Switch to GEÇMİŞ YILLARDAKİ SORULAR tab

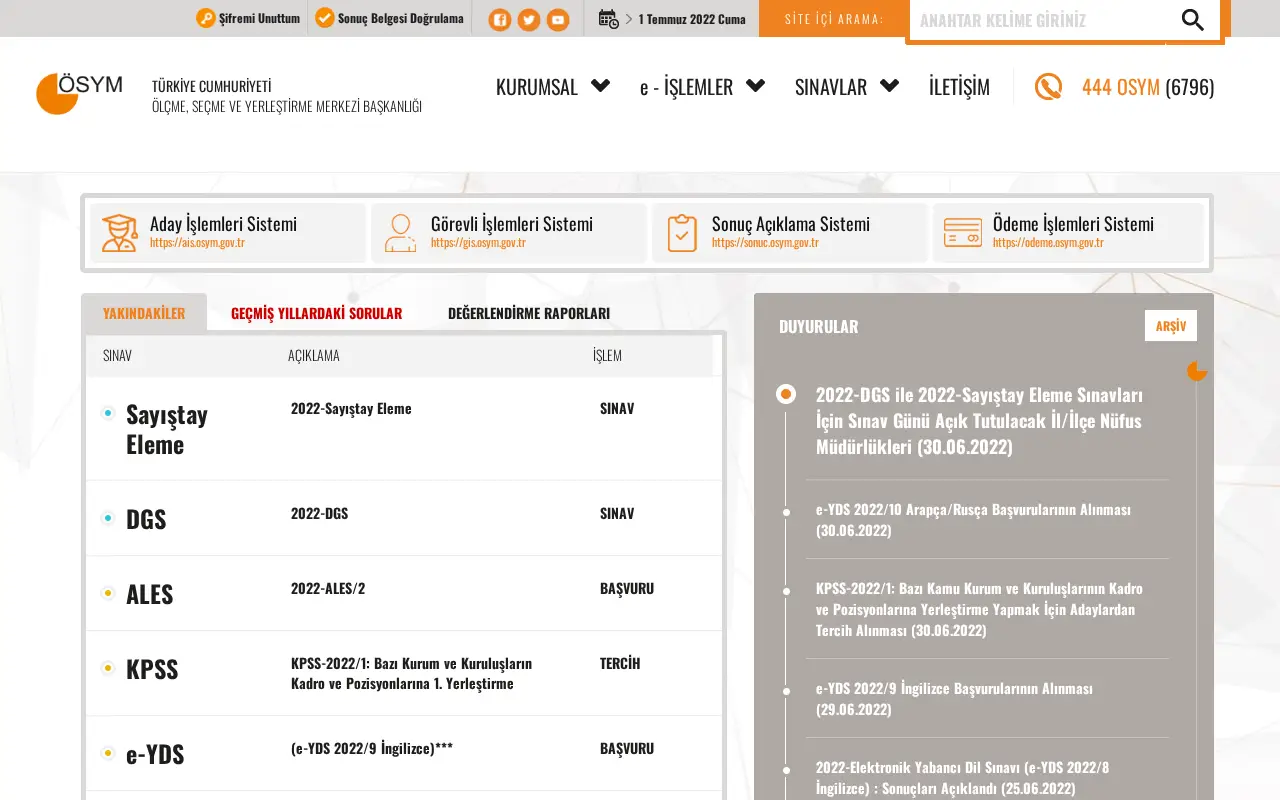[316, 313]
